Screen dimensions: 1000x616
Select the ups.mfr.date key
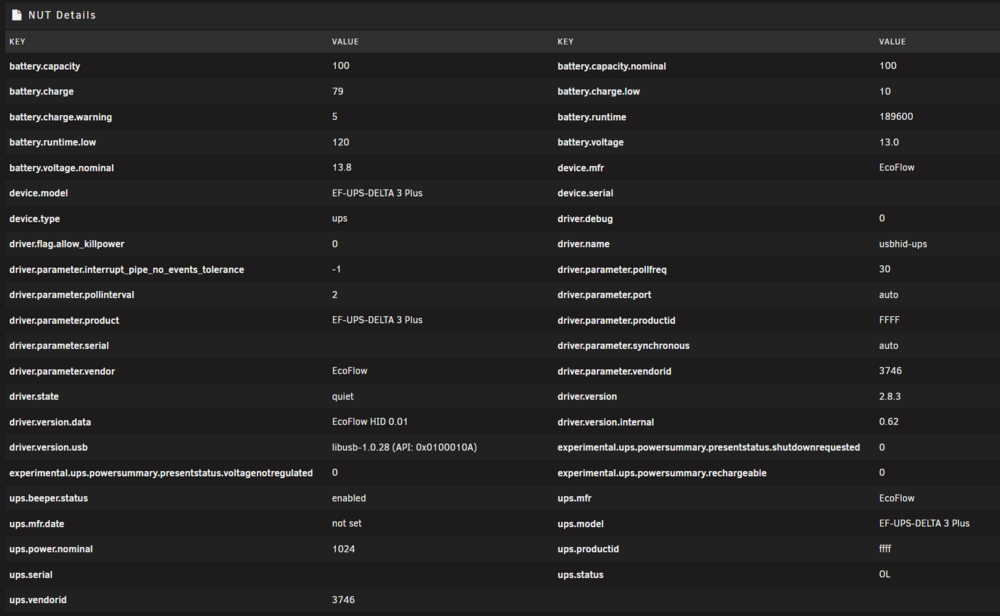[36, 524]
